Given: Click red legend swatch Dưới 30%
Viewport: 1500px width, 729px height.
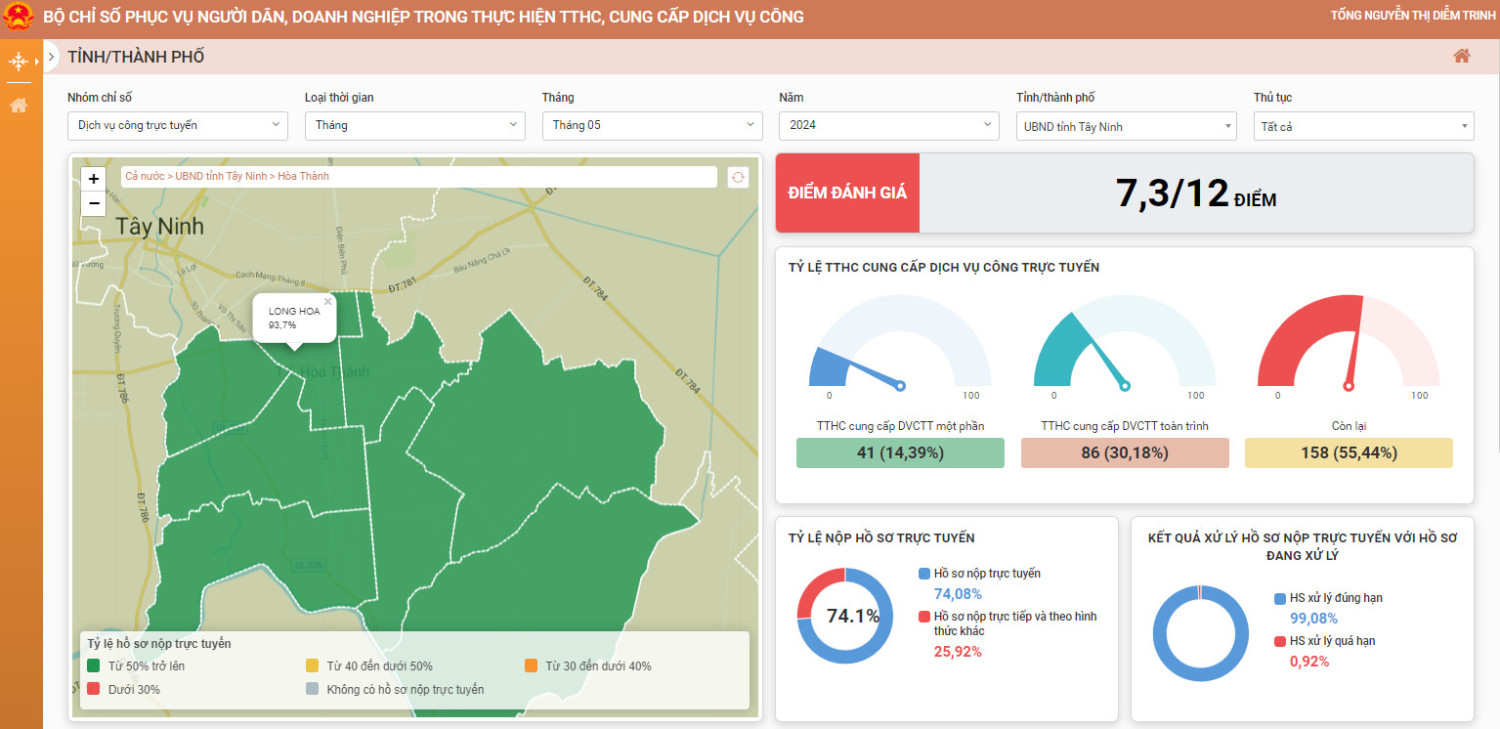Looking at the screenshot, I should coord(93,689).
